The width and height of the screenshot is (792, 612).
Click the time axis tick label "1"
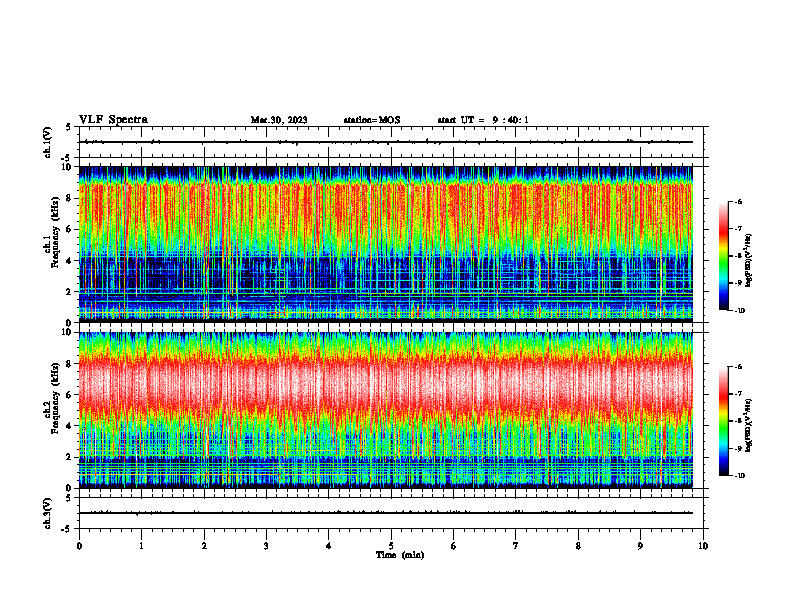141,546
